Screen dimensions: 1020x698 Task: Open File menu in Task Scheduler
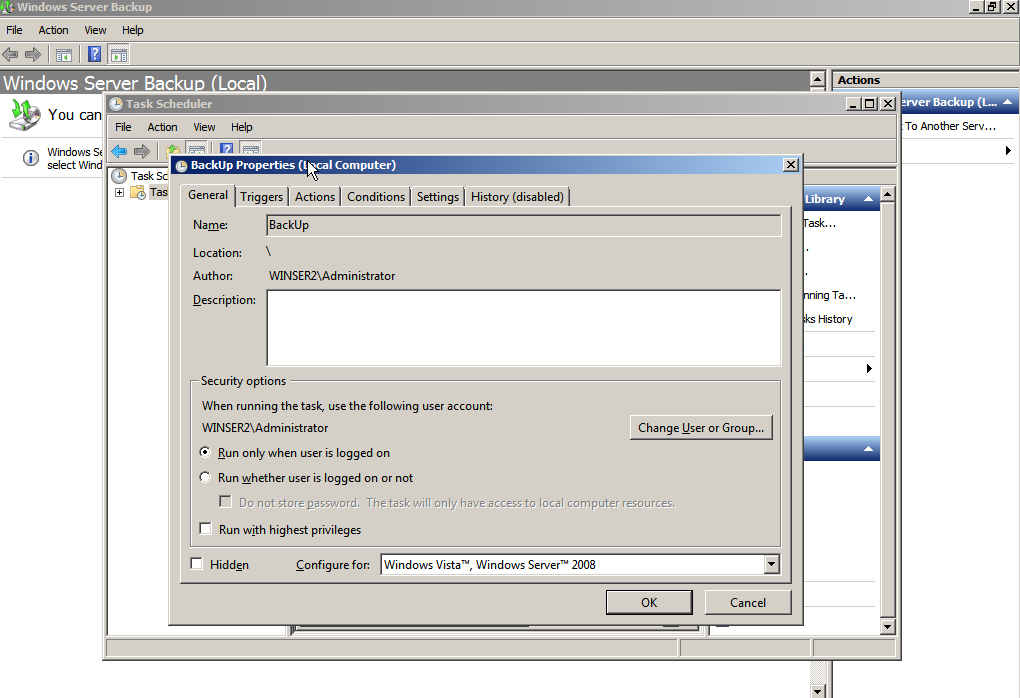123,127
